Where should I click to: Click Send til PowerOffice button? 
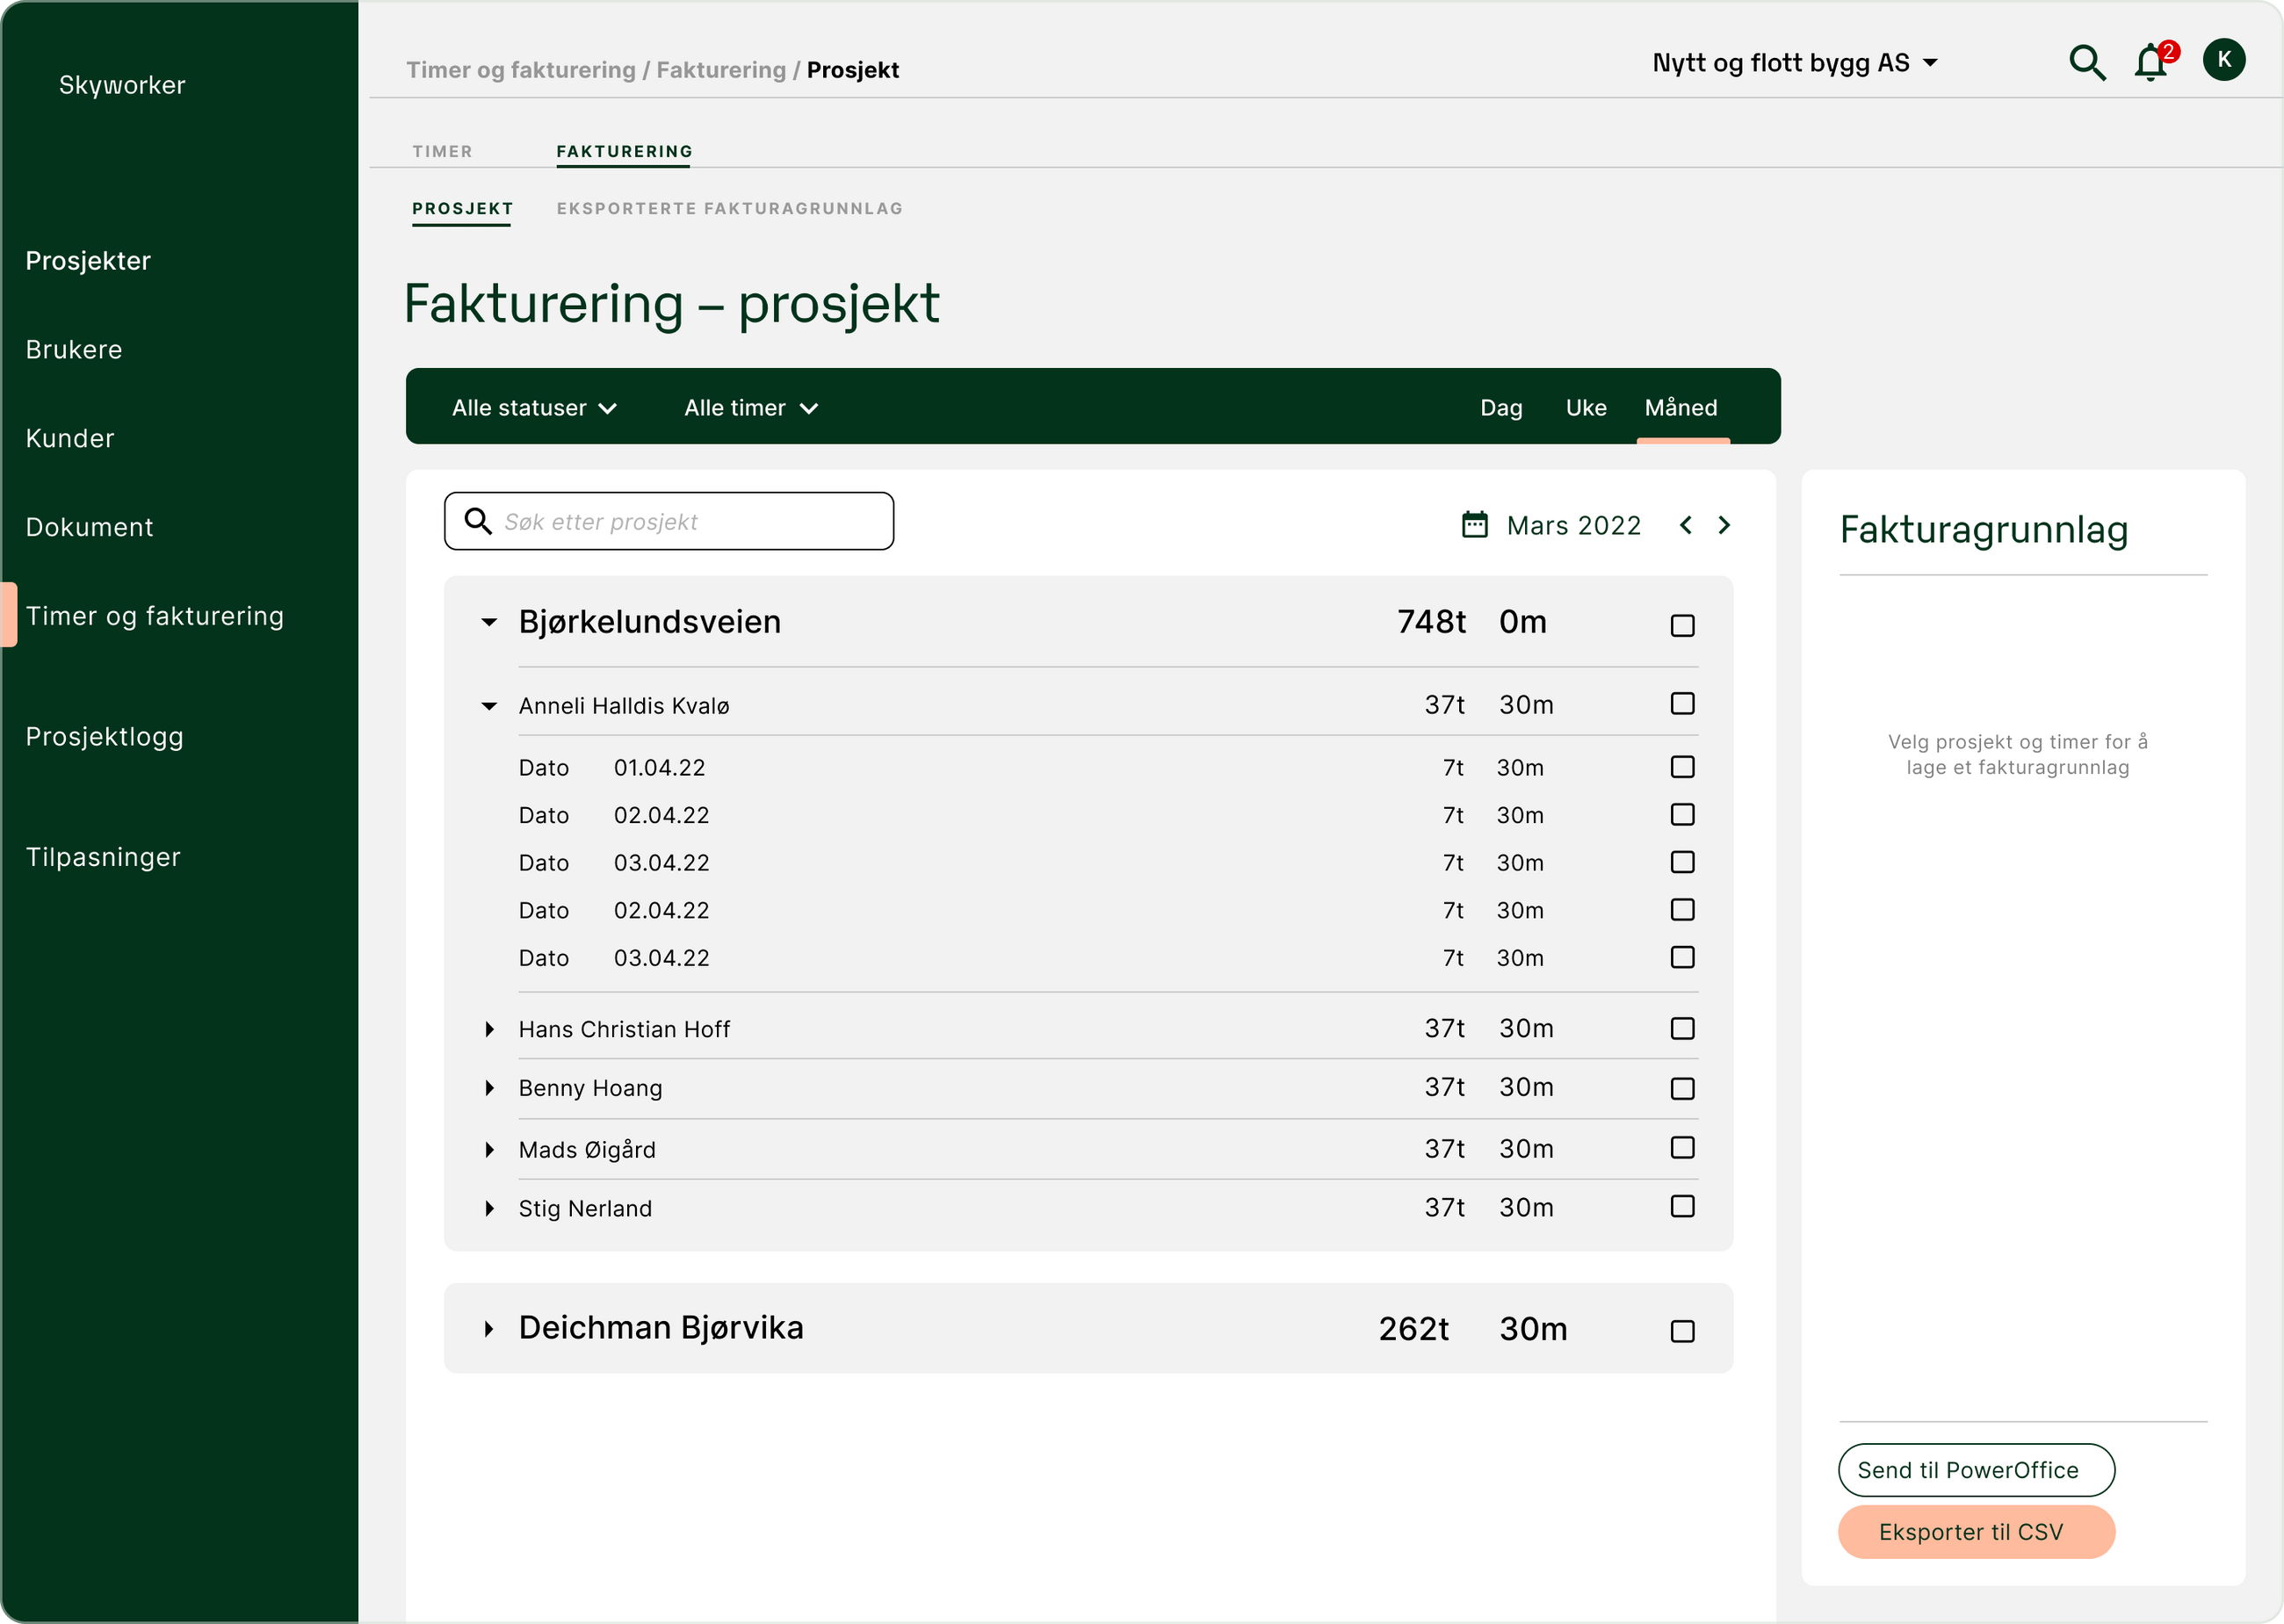(x=1975, y=1470)
